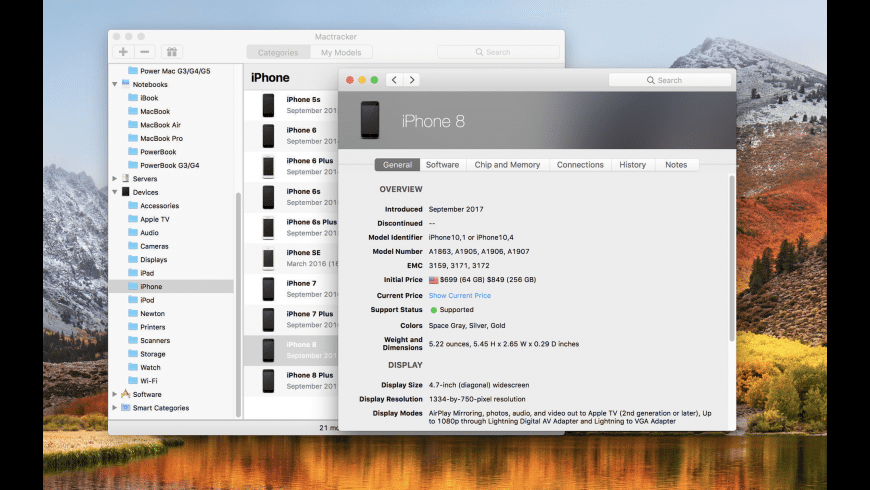Image resolution: width=870 pixels, height=490 pixels.
Task: Click the search field in Mactracker window
Action: tap(498, 52)
